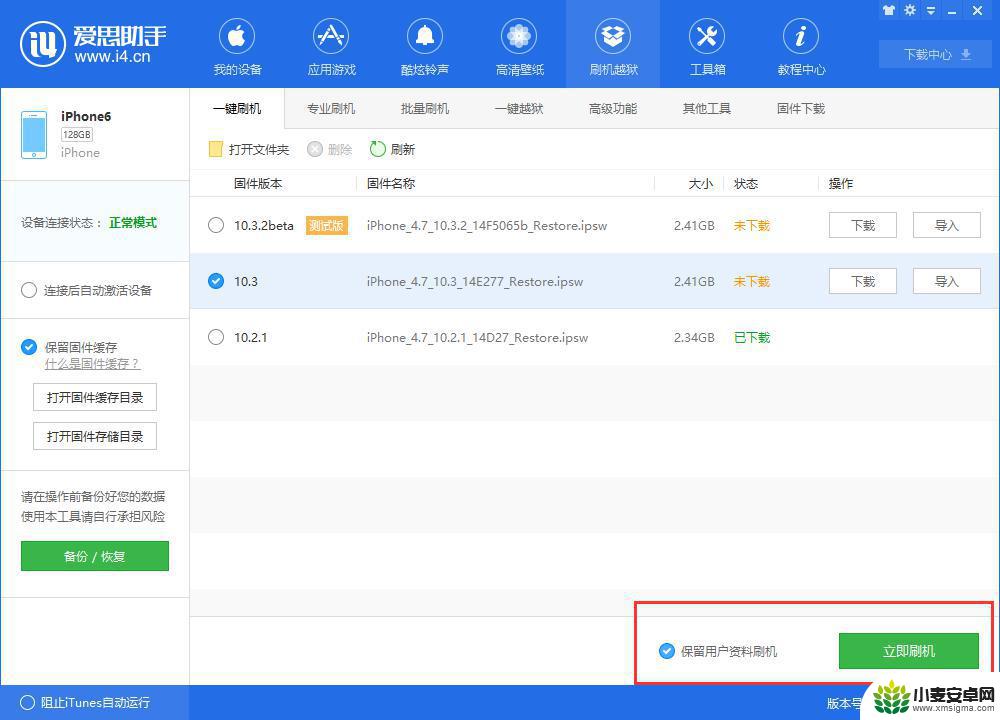Click the i4 爱思助手 logo
The height and width of the screenshot is (720, 1000).
93,44
